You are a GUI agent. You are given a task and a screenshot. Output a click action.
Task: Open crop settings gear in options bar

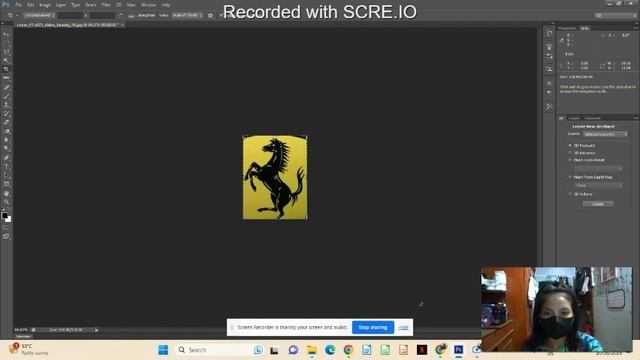point(210,16)
